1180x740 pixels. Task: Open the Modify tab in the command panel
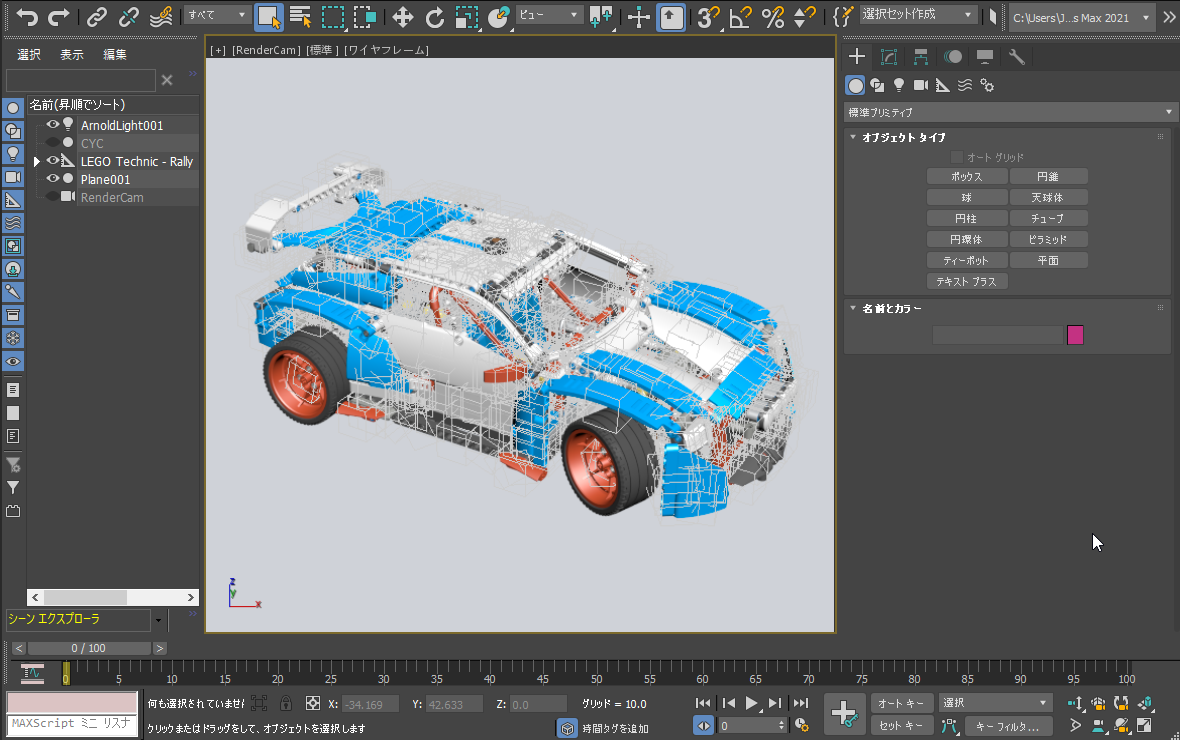(889, 57)
